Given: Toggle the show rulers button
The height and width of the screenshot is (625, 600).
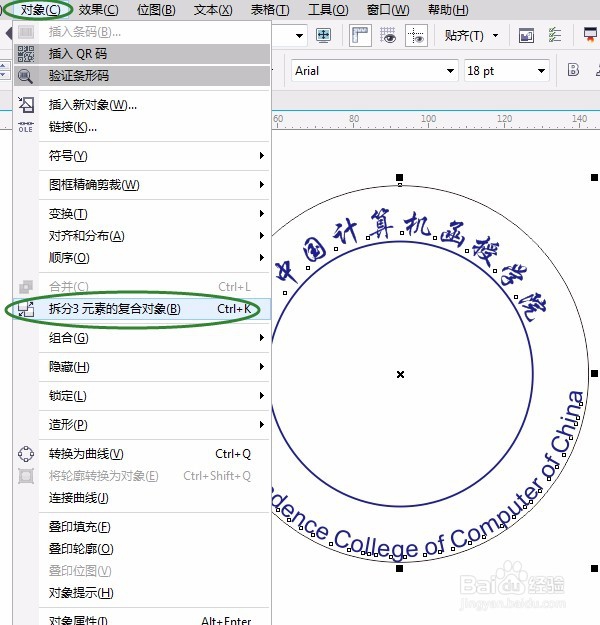Looking at the screenshot, I should click(360, 35).
